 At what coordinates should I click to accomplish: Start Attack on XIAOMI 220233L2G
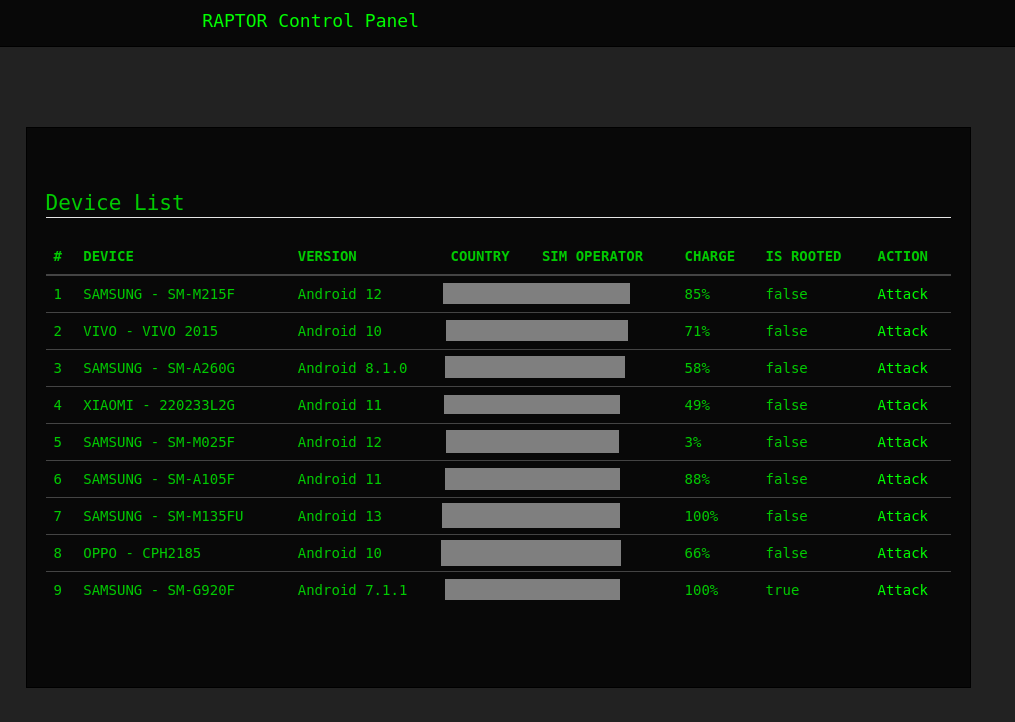(x=902, y=405)
